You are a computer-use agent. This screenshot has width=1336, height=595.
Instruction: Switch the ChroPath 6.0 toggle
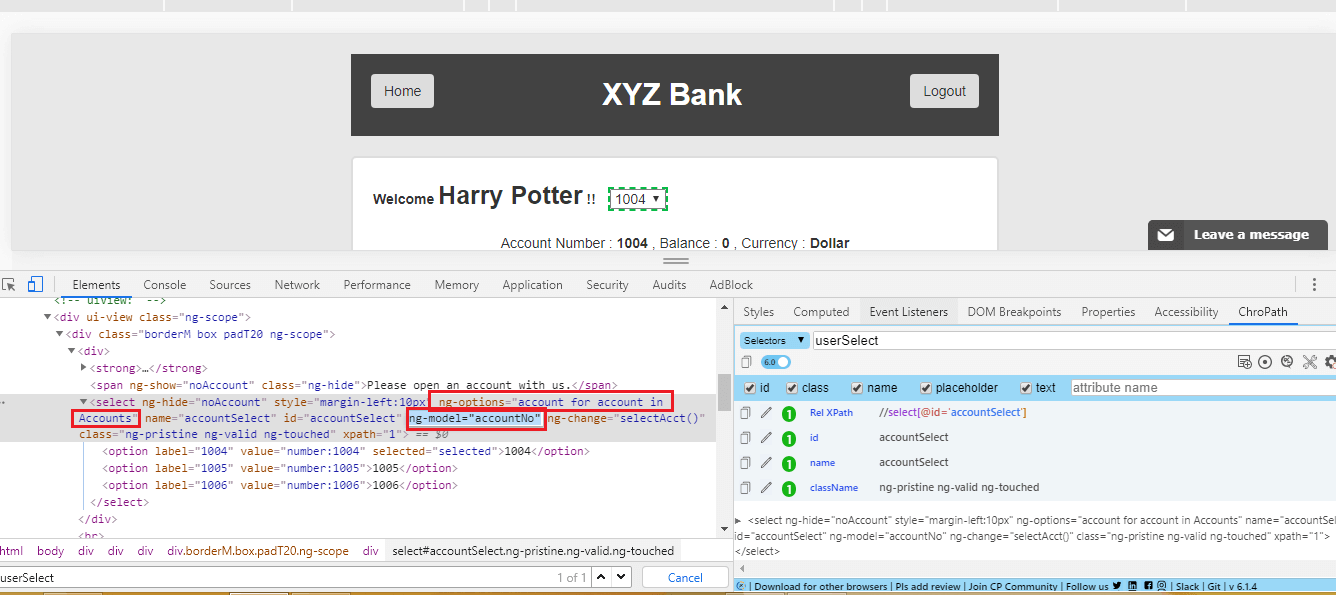[x=775, y=362]
